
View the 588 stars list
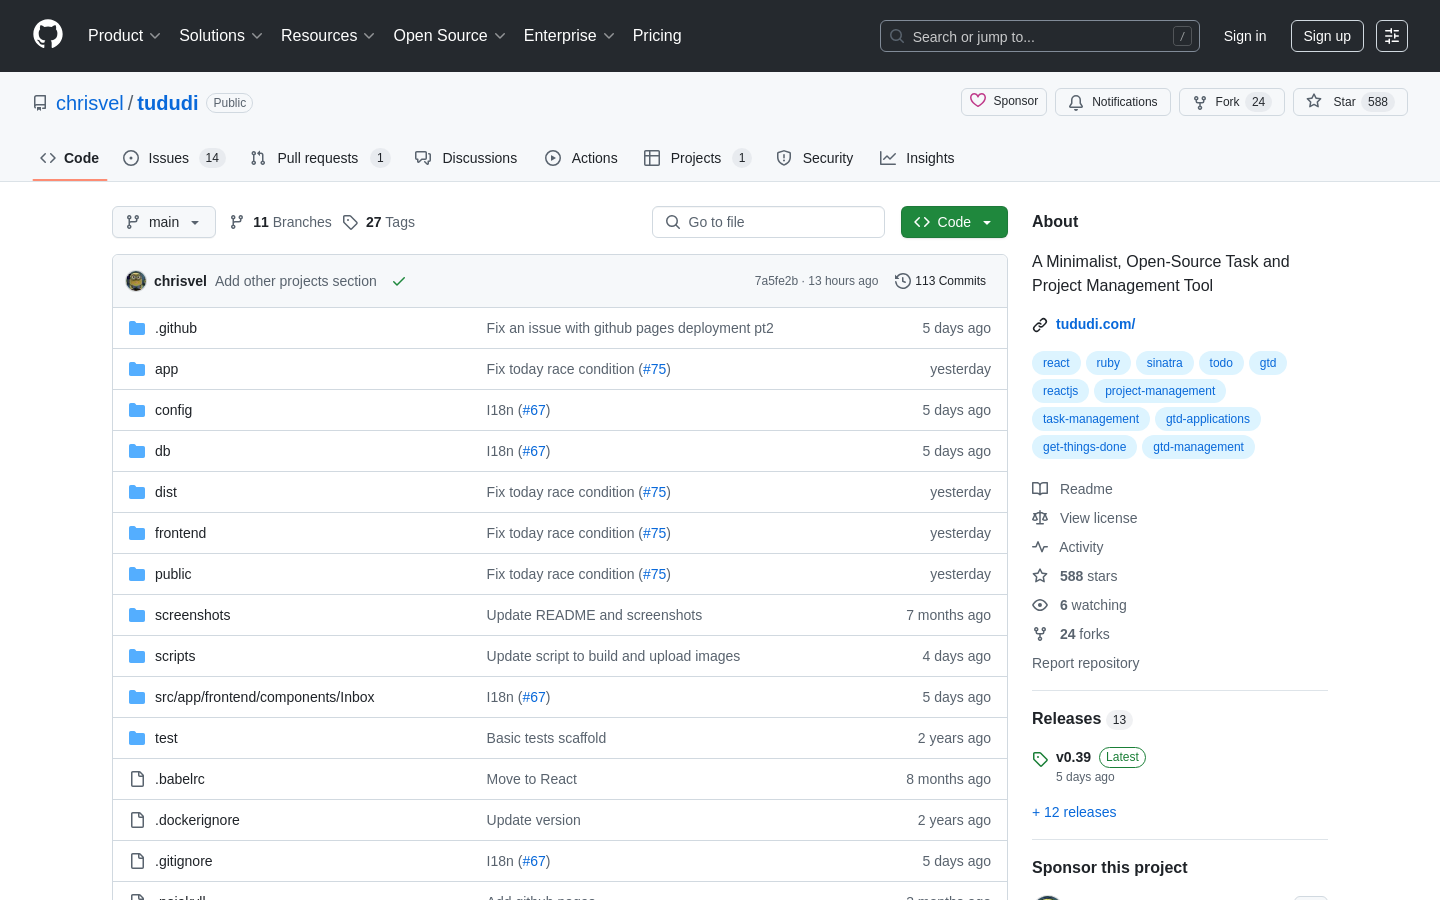(1075, 576)
